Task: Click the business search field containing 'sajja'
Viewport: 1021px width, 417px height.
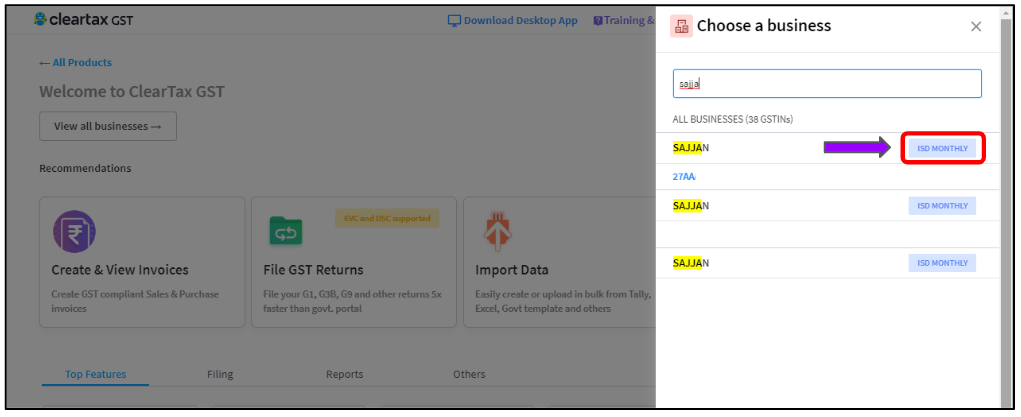Action: tap(827, 84)
